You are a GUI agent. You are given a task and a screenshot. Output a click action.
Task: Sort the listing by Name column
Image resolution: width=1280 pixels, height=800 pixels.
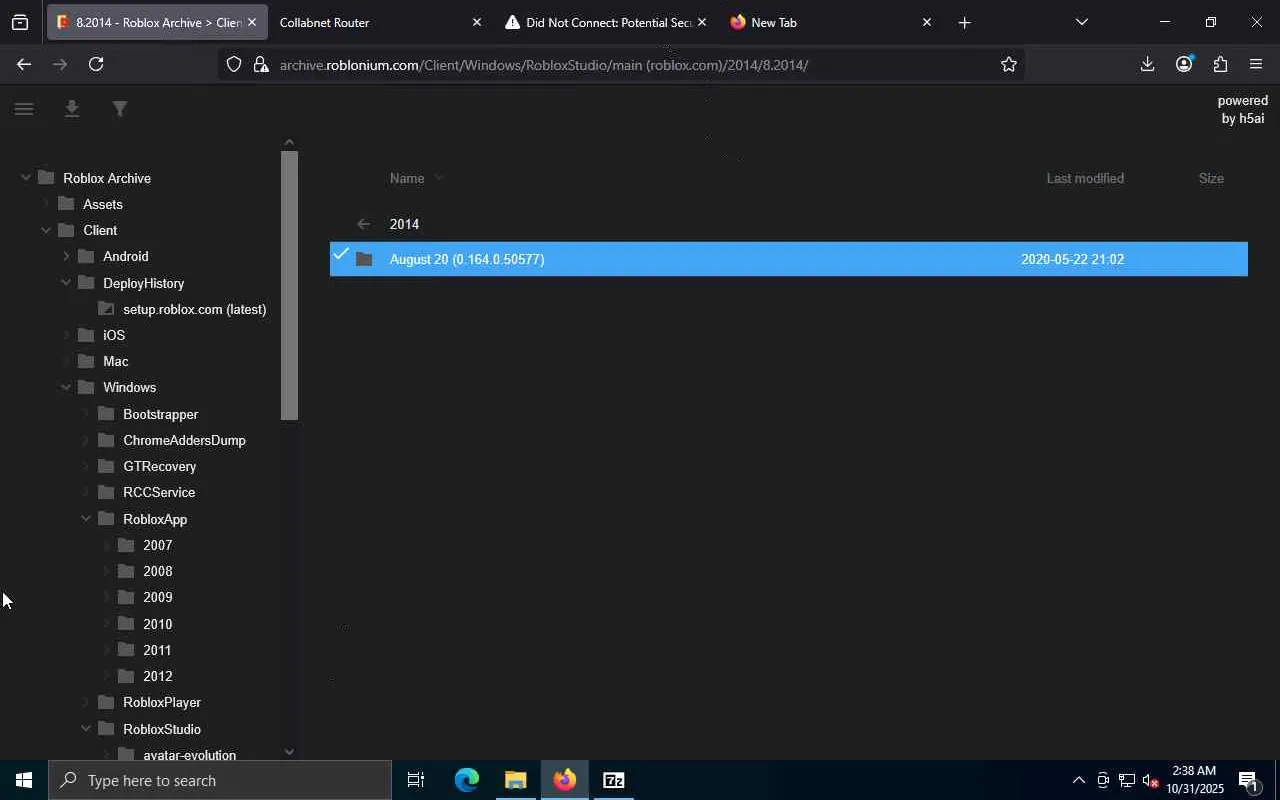[407, 178]
